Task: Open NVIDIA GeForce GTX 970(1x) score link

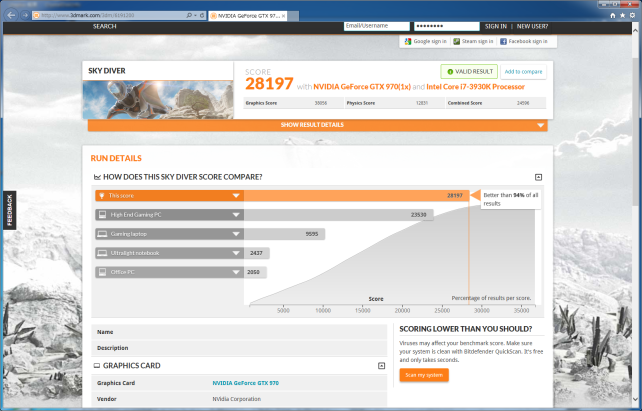Action: (362, 87)
